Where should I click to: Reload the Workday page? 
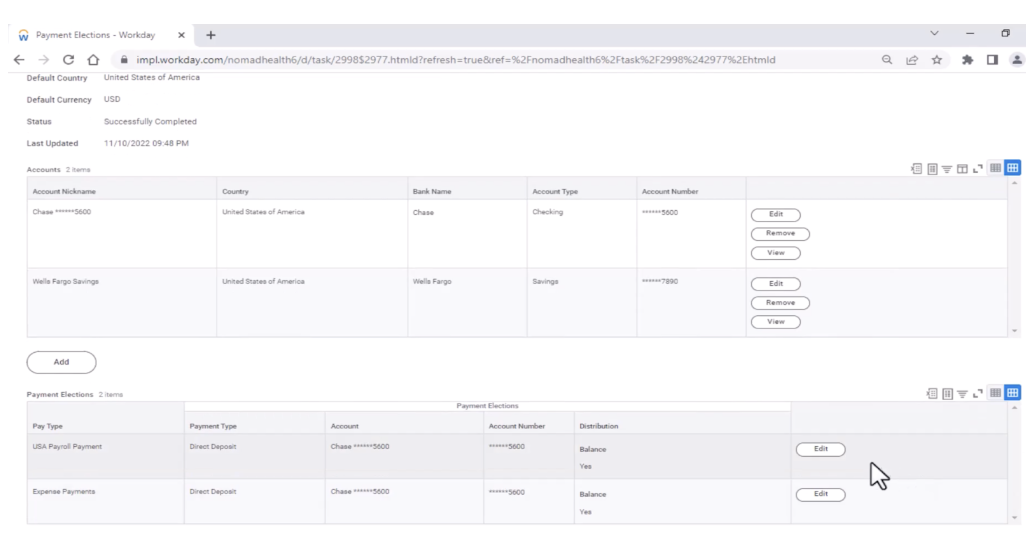click(68, 60)
